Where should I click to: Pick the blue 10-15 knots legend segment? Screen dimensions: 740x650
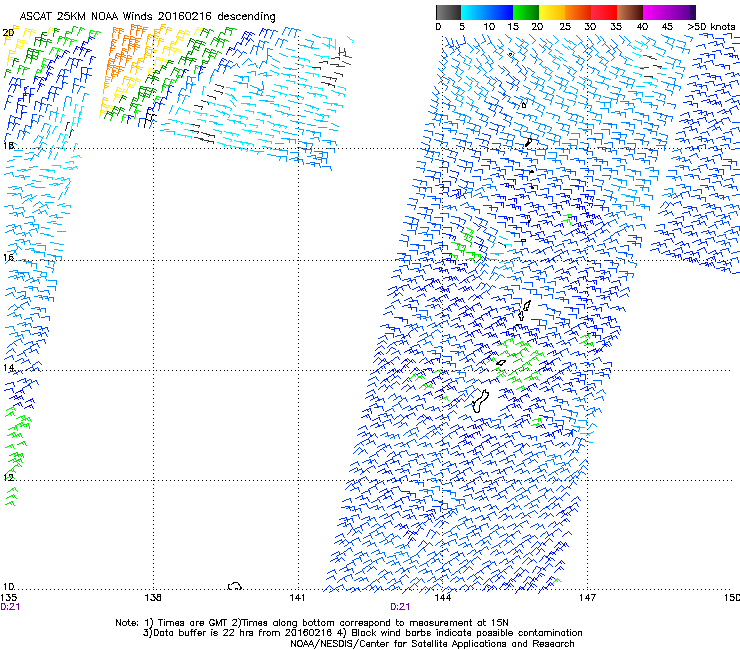(x=500, y=12)
